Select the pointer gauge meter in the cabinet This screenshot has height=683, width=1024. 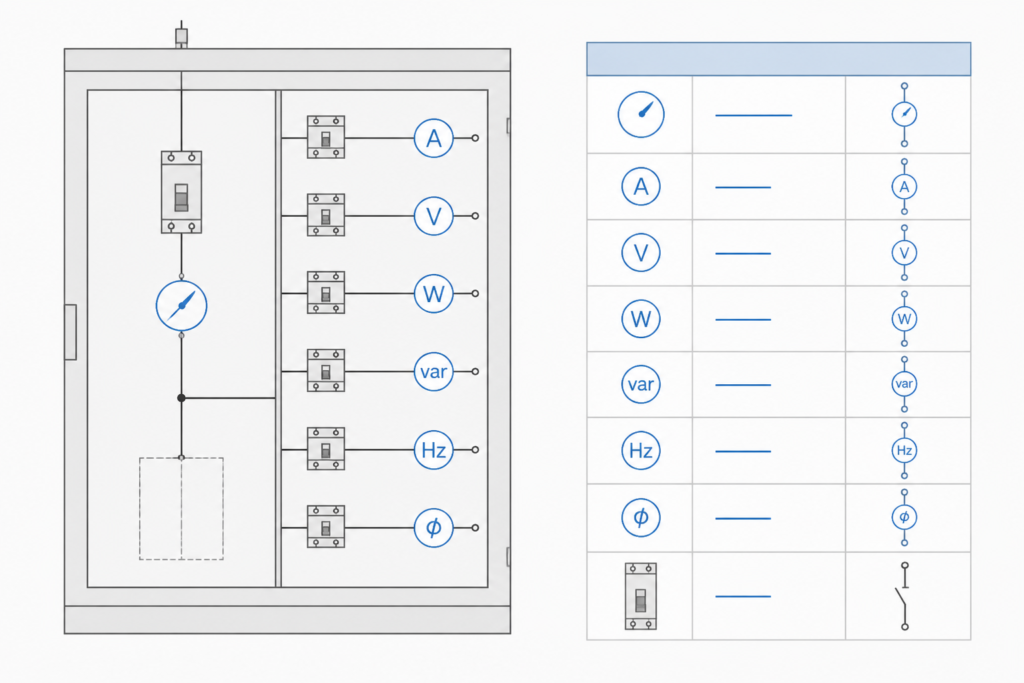coord(182,305)
